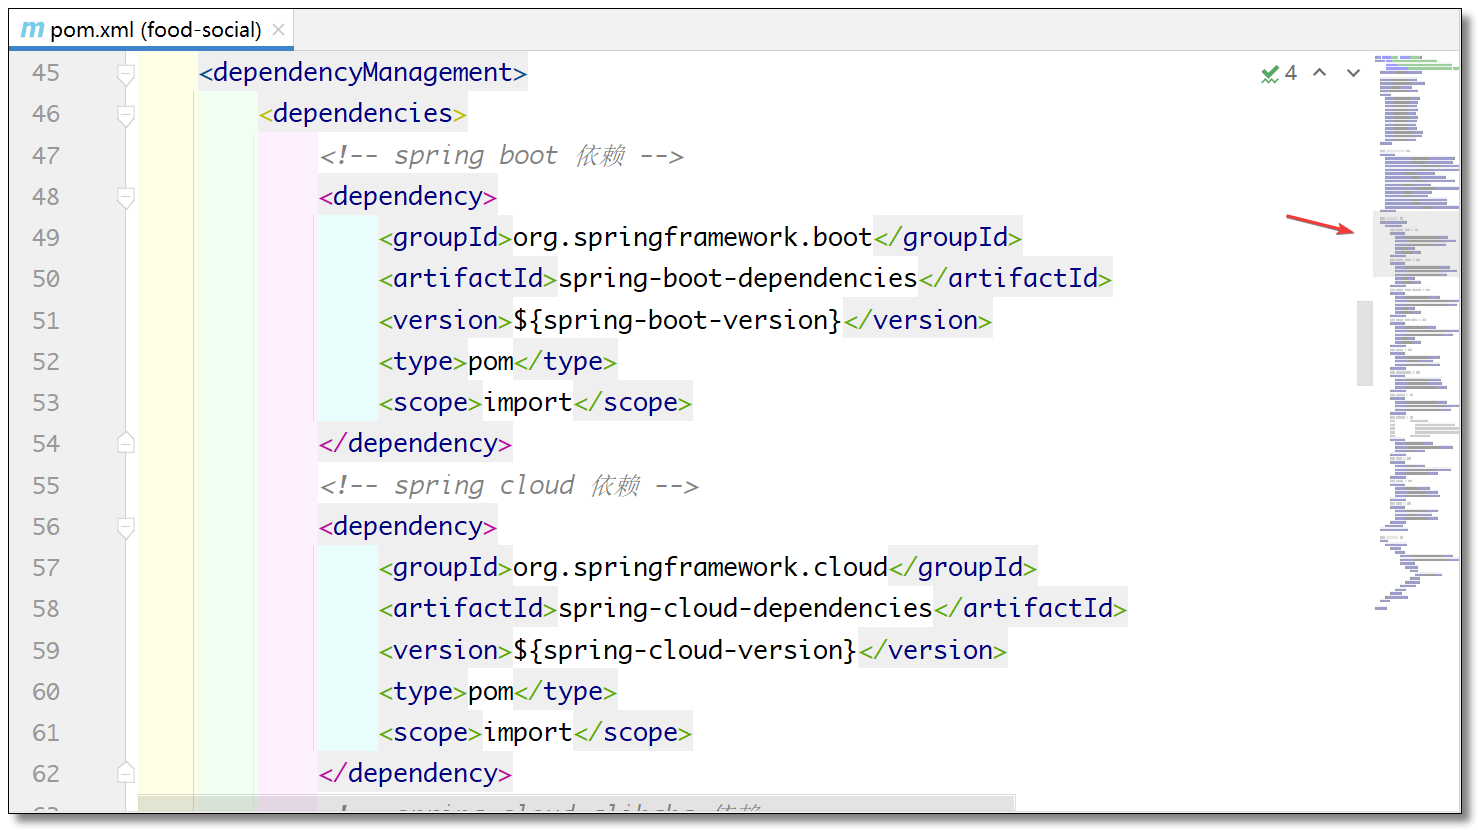Viewport: 1478px width, 830px height.
Task: Click closing dependency tag on line 54
Action: click(x=415, y=444)
